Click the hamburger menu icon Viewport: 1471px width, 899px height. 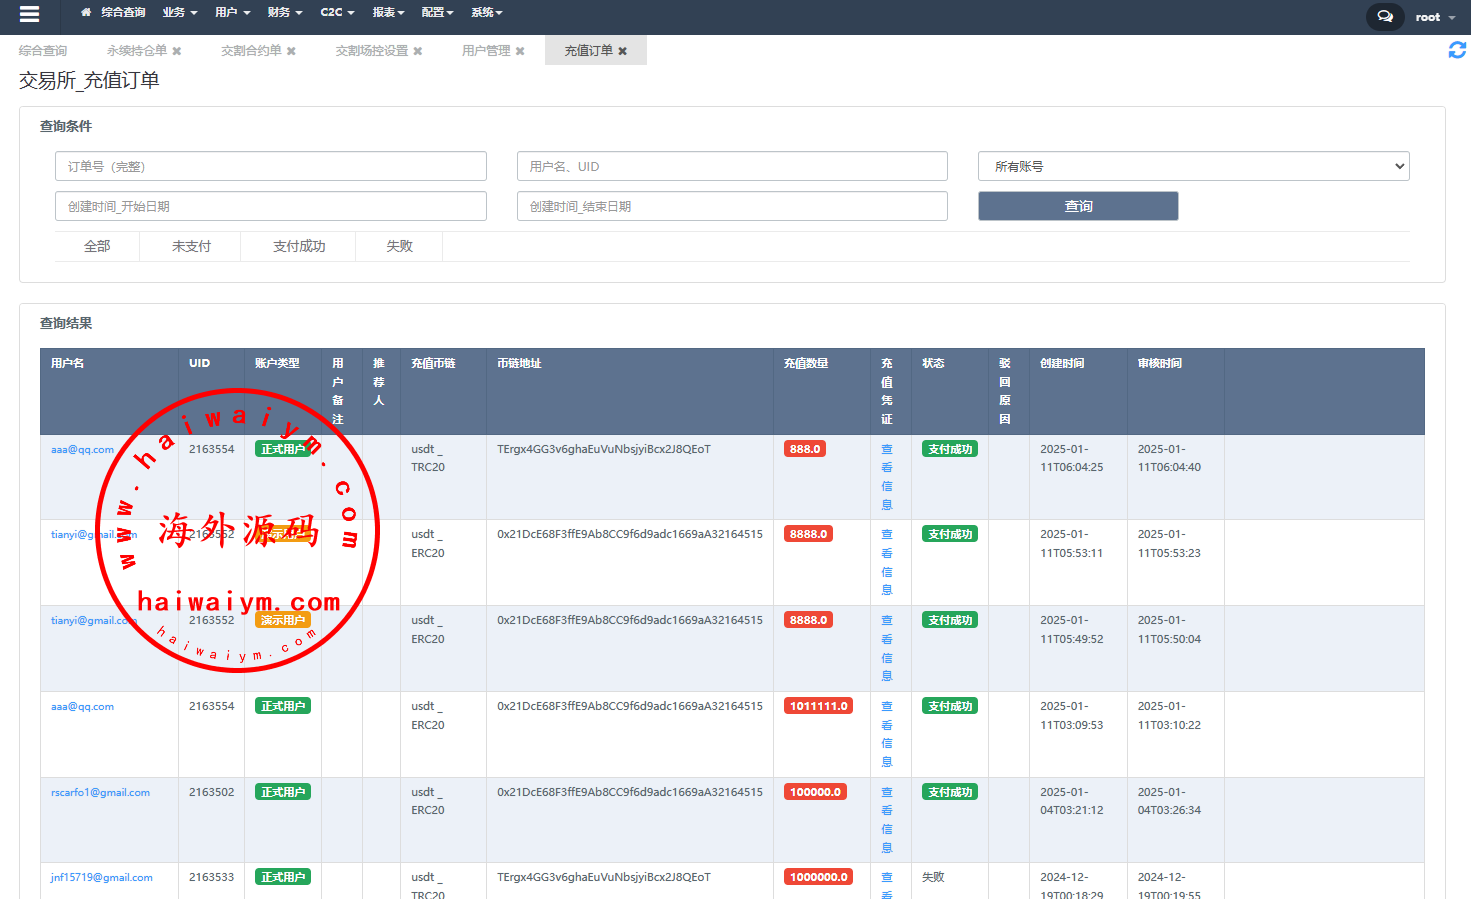point(29,14)
